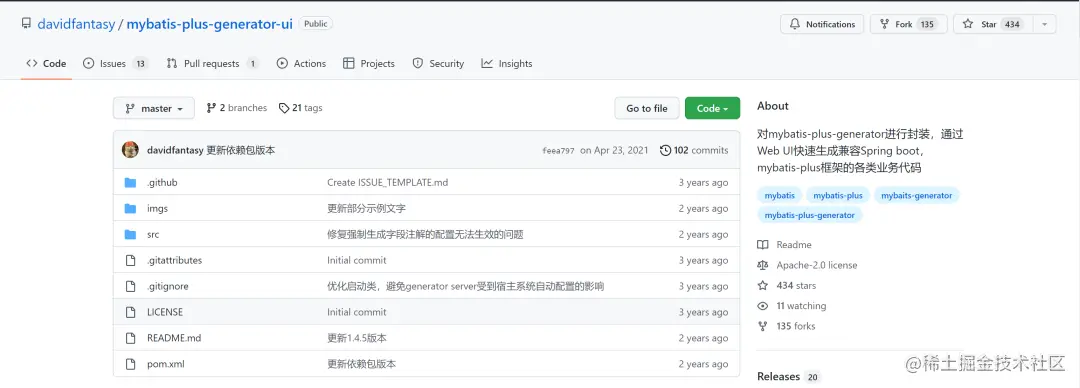1080x388 pixels.
Task: Click the Fork count 135 badge
Action: coord(926,24)
